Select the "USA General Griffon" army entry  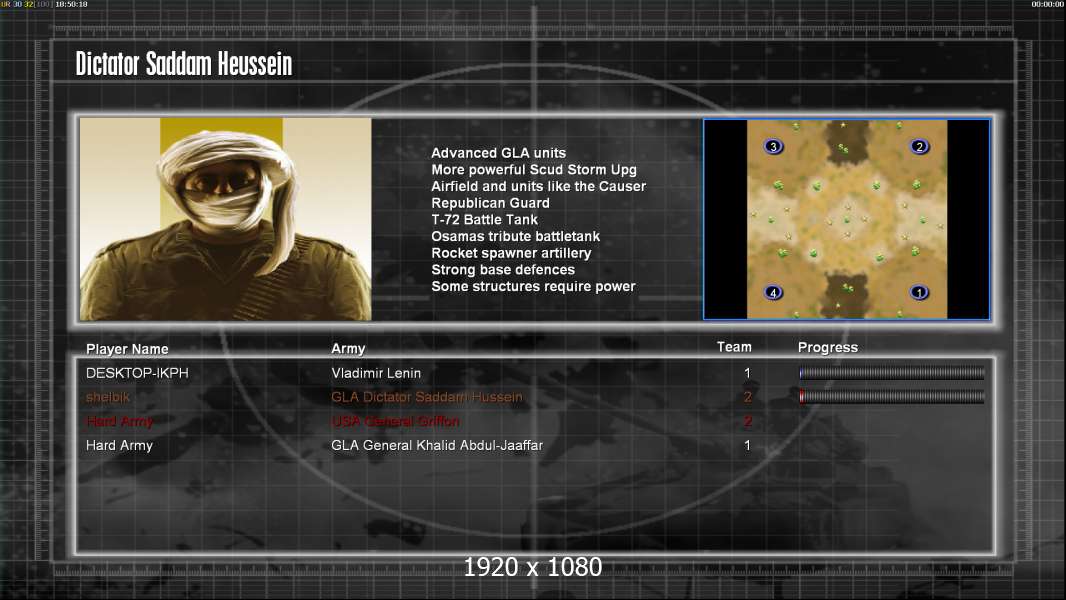click(x=395, y=421)
